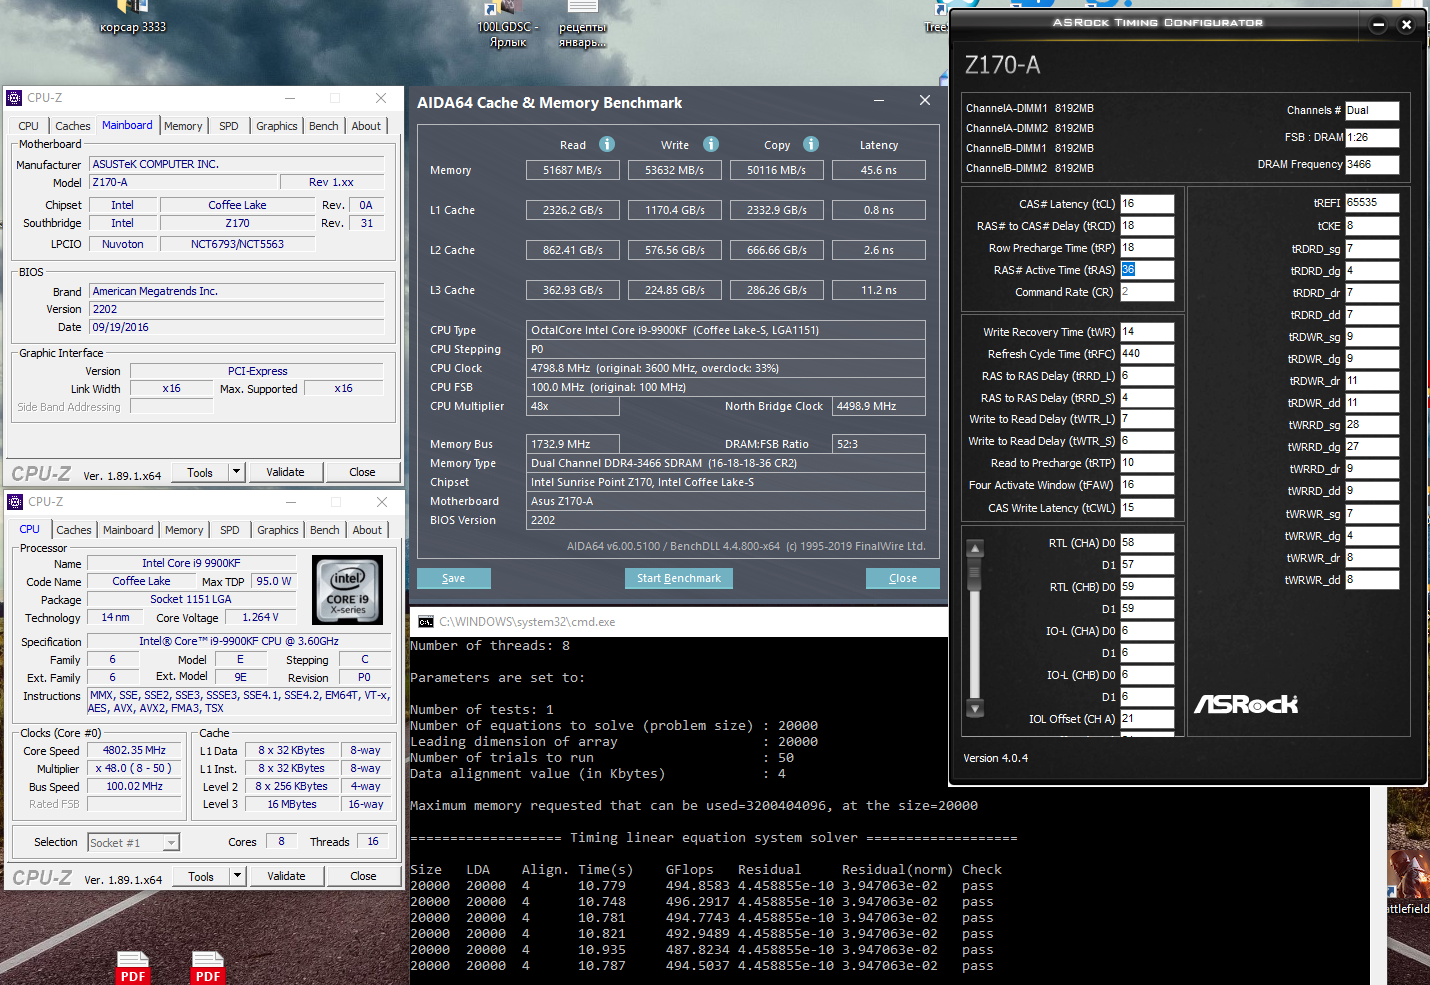Select the корсар 3333 desktop icon
1430x985 pixels.
[x=133, y=18]
